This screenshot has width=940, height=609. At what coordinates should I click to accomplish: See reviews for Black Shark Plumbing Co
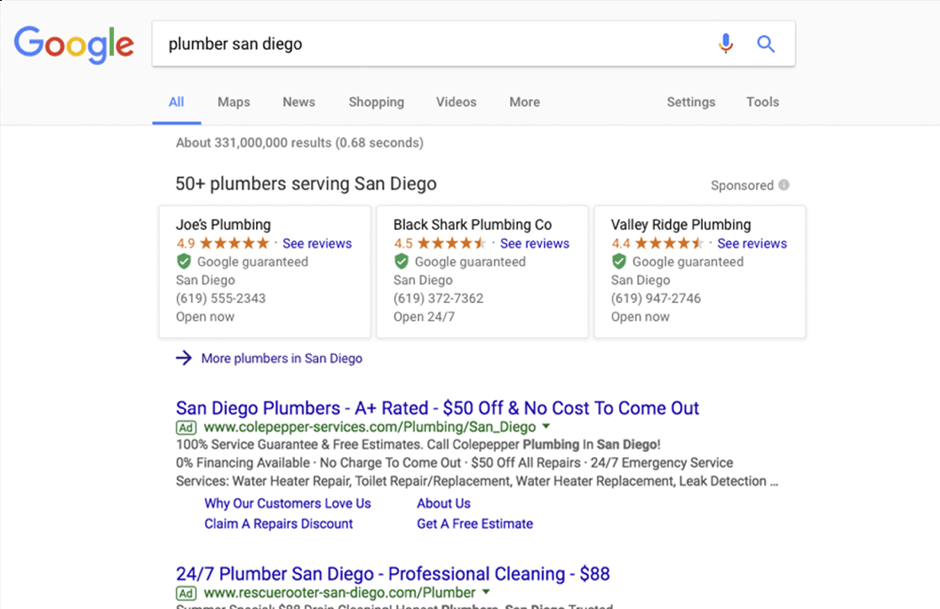pyautogui.click(x=535, y=243)
